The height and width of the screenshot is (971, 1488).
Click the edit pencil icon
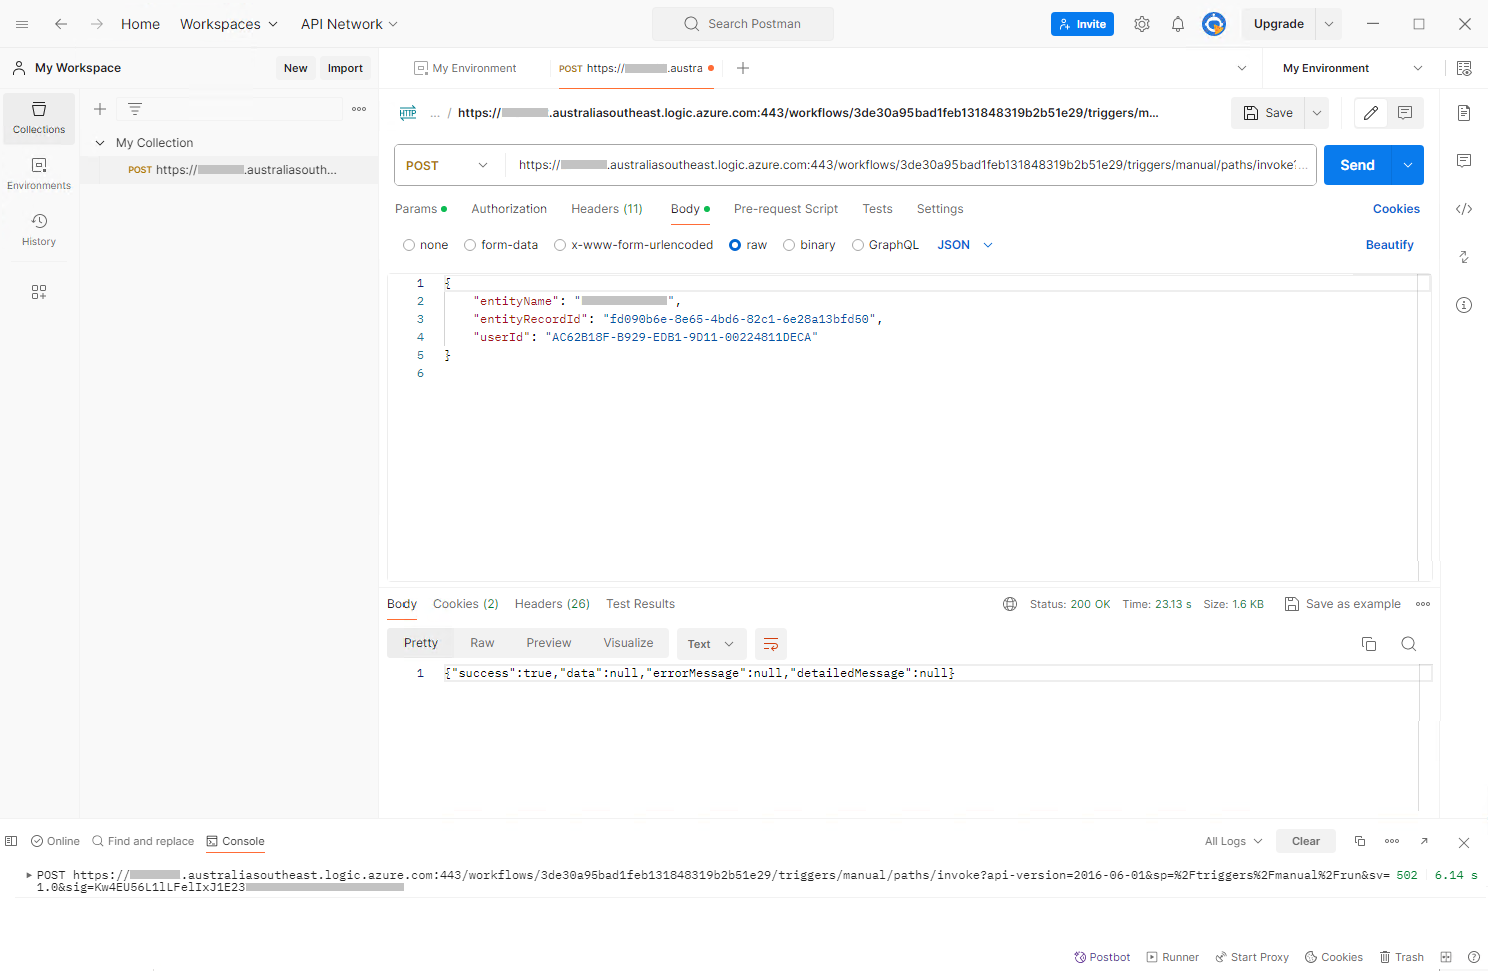click(1371, 113)
